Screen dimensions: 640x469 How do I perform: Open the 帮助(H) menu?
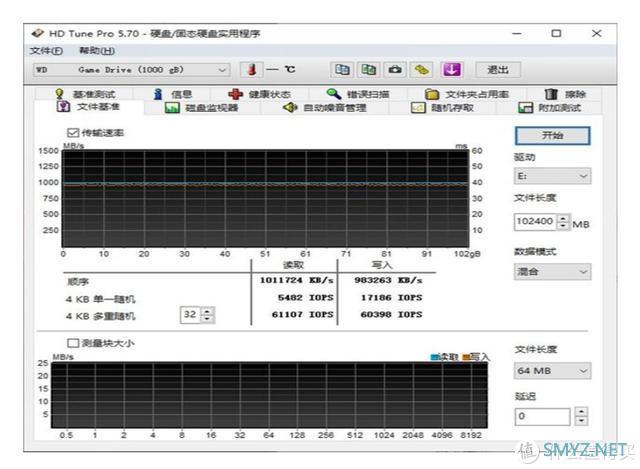(97, 51)
